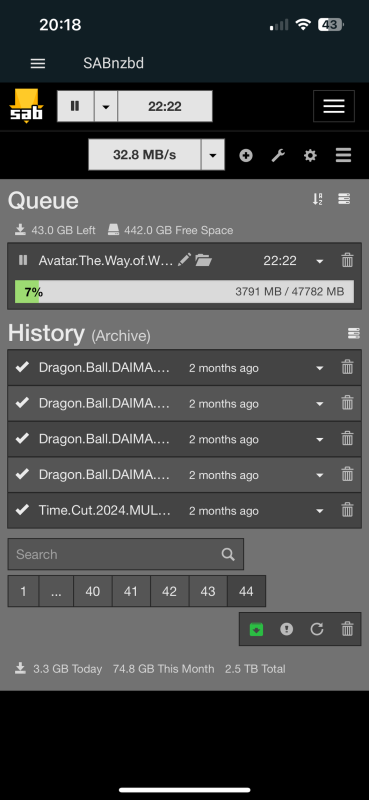The height and width of the screenshot is (800, 369).
Task: Open the speed limit dropdown arrow
Action: (x=213, y=155)
